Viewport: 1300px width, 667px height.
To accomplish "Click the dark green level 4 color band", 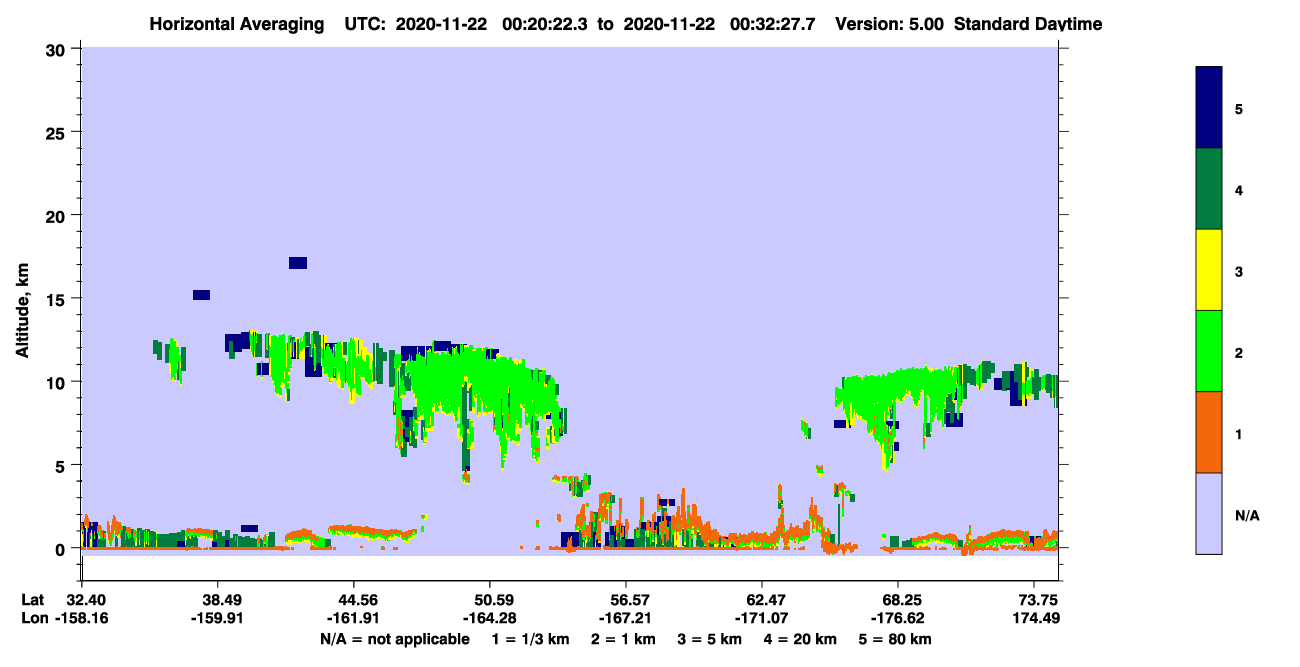I will click(1209, 189).
